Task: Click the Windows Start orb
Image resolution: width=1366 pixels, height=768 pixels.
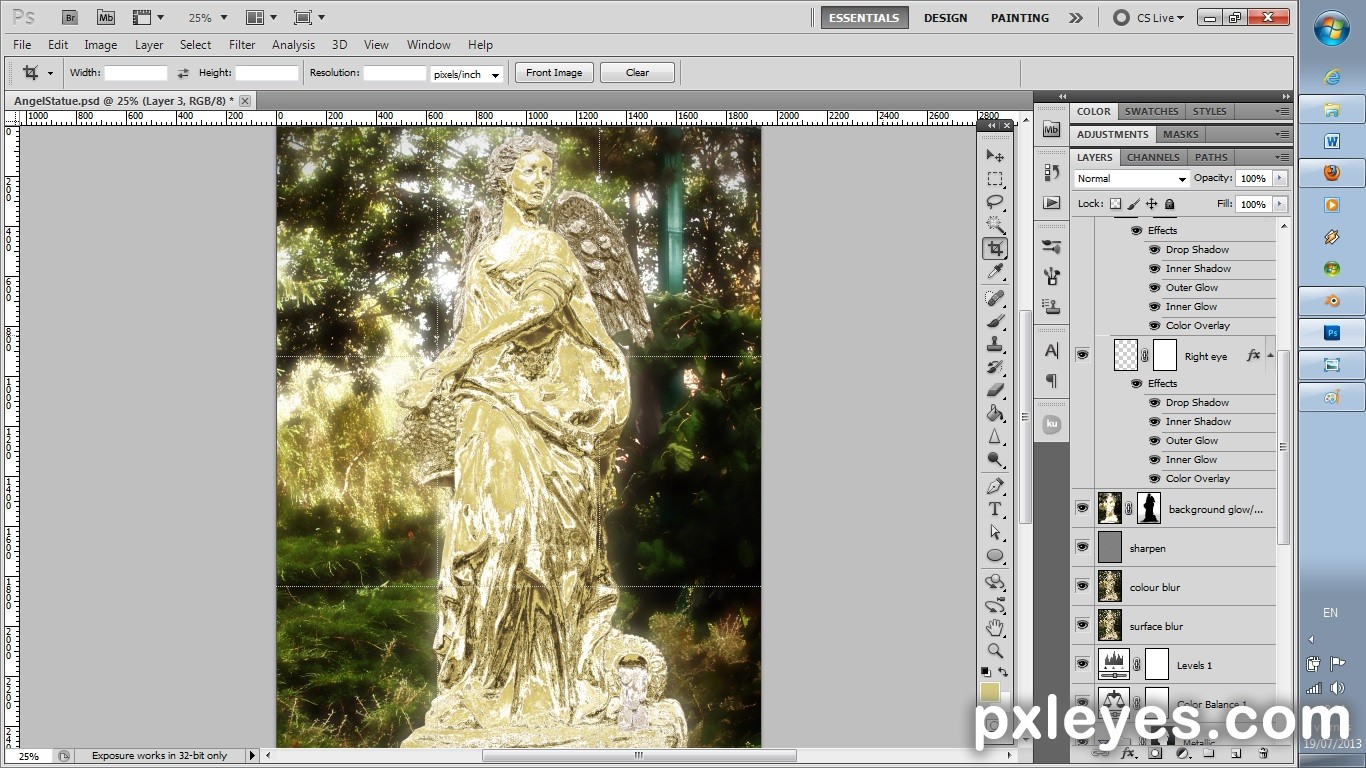Action: [1332, 29]
